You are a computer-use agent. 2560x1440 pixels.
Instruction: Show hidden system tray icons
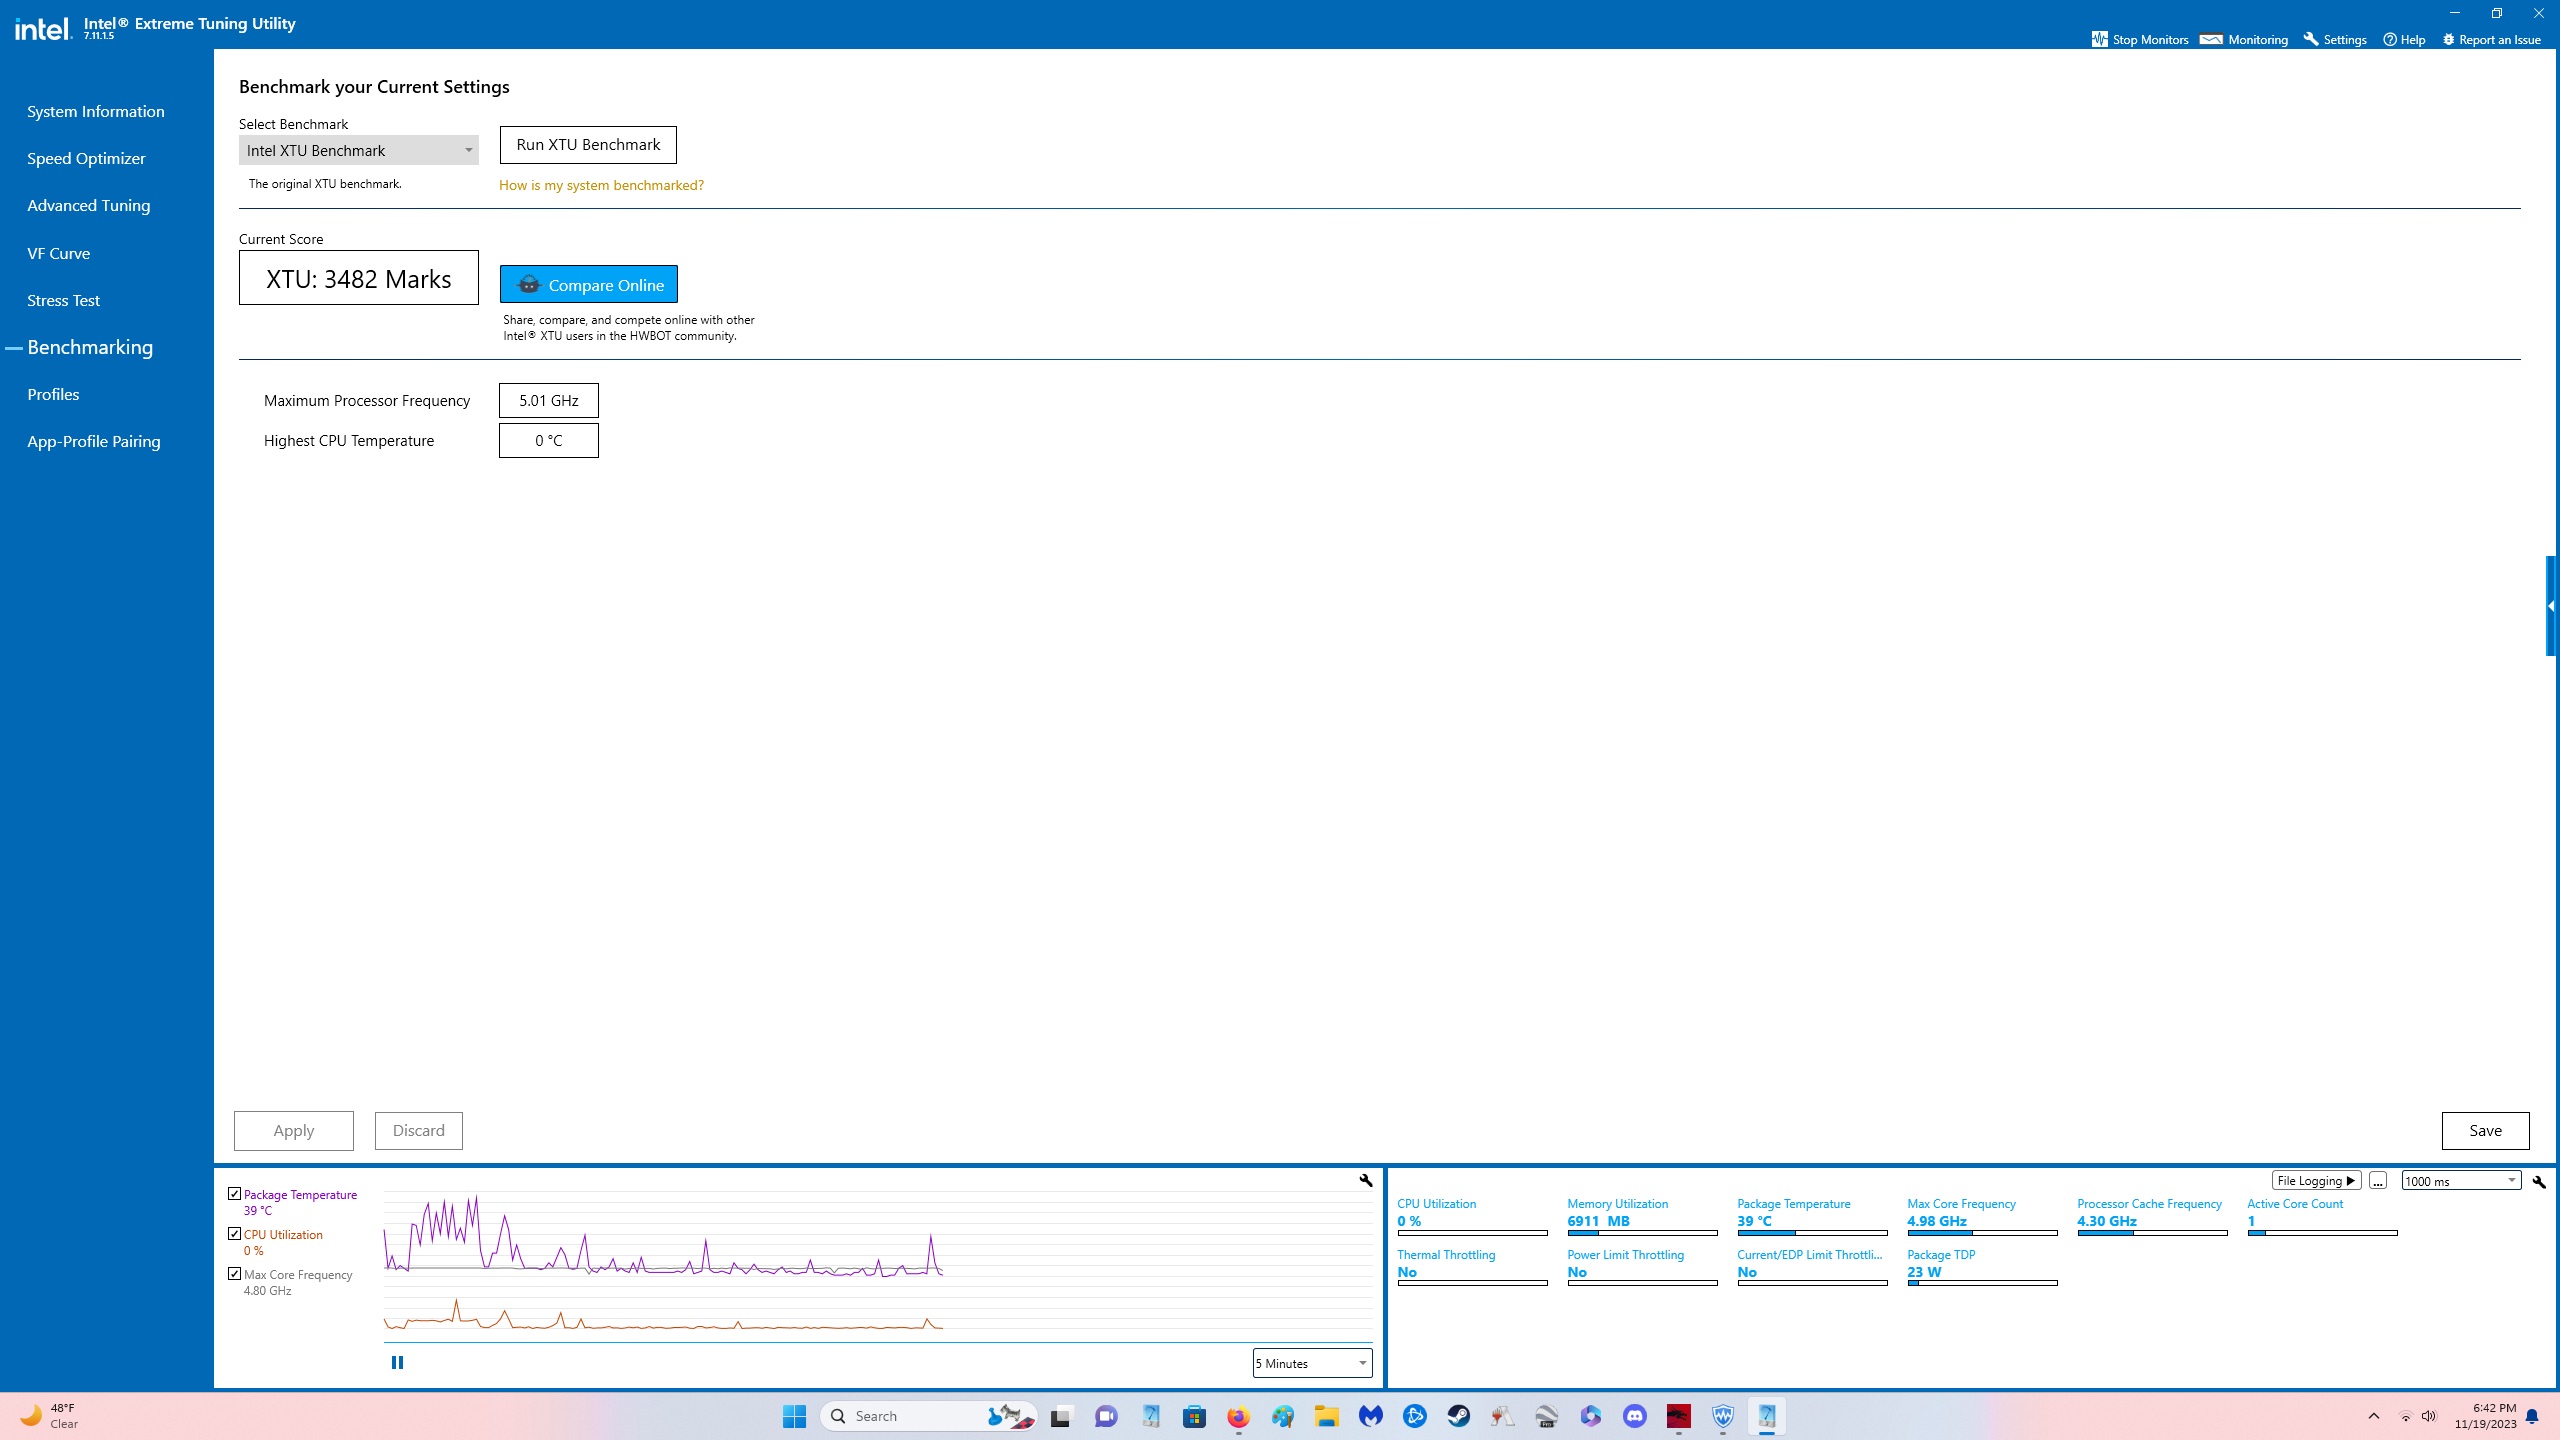2373,1416
